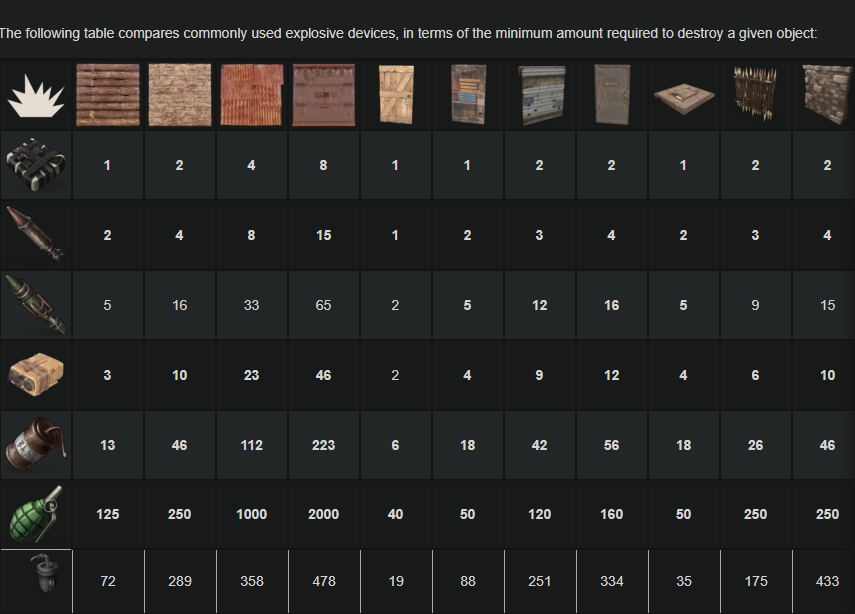Viewport: 855px width, 614px height.
Task: Select the value 42 in beancan row
Action: pyautogui.click(x=539, y=445)
